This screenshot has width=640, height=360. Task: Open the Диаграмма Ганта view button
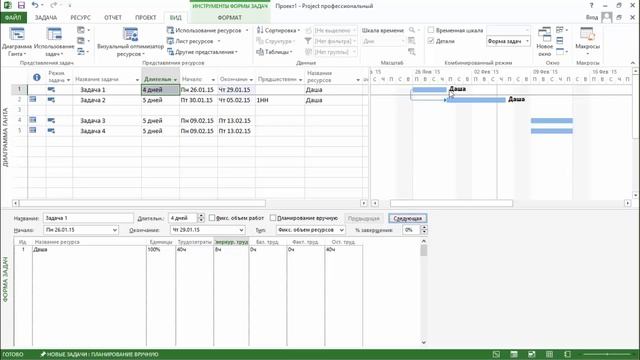click(x=17, y=42)
